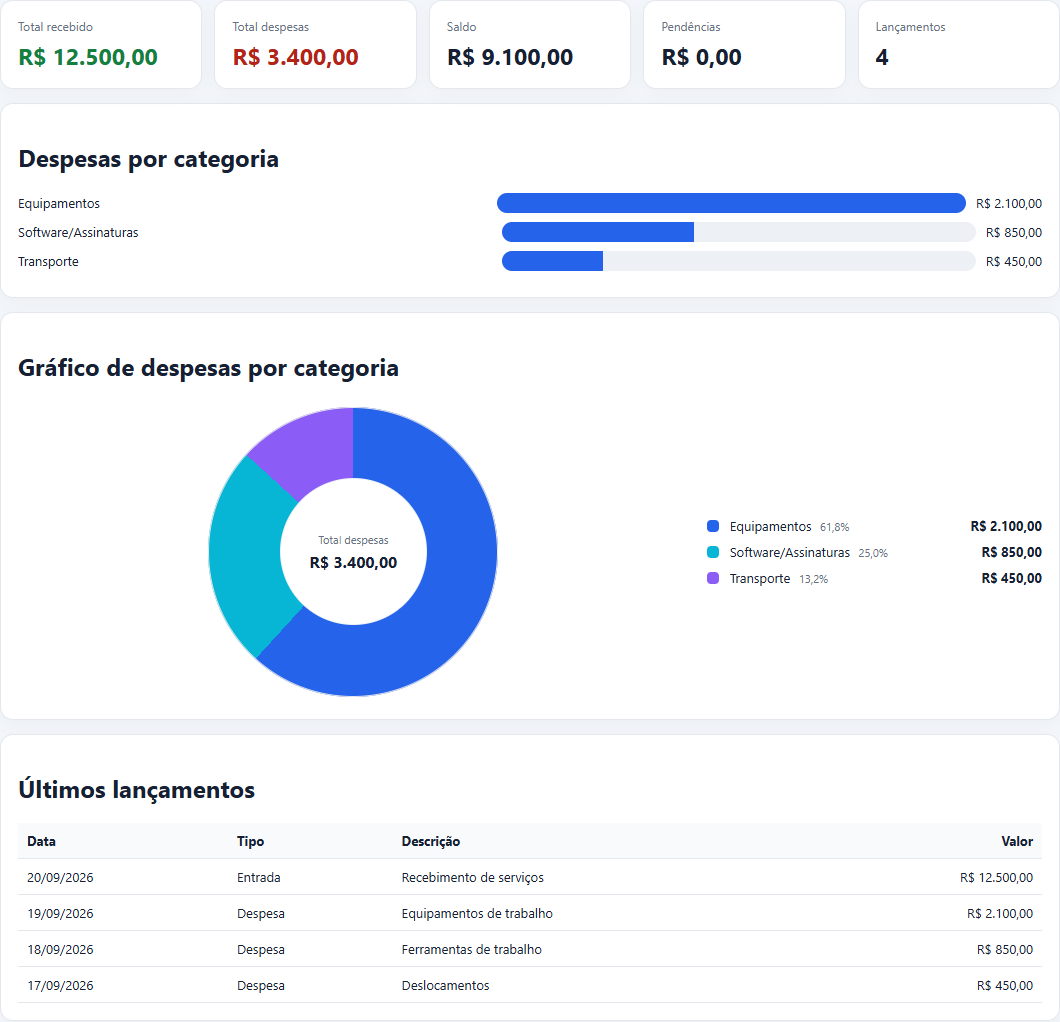Open the Total recebido summary card

coord(101,44)
